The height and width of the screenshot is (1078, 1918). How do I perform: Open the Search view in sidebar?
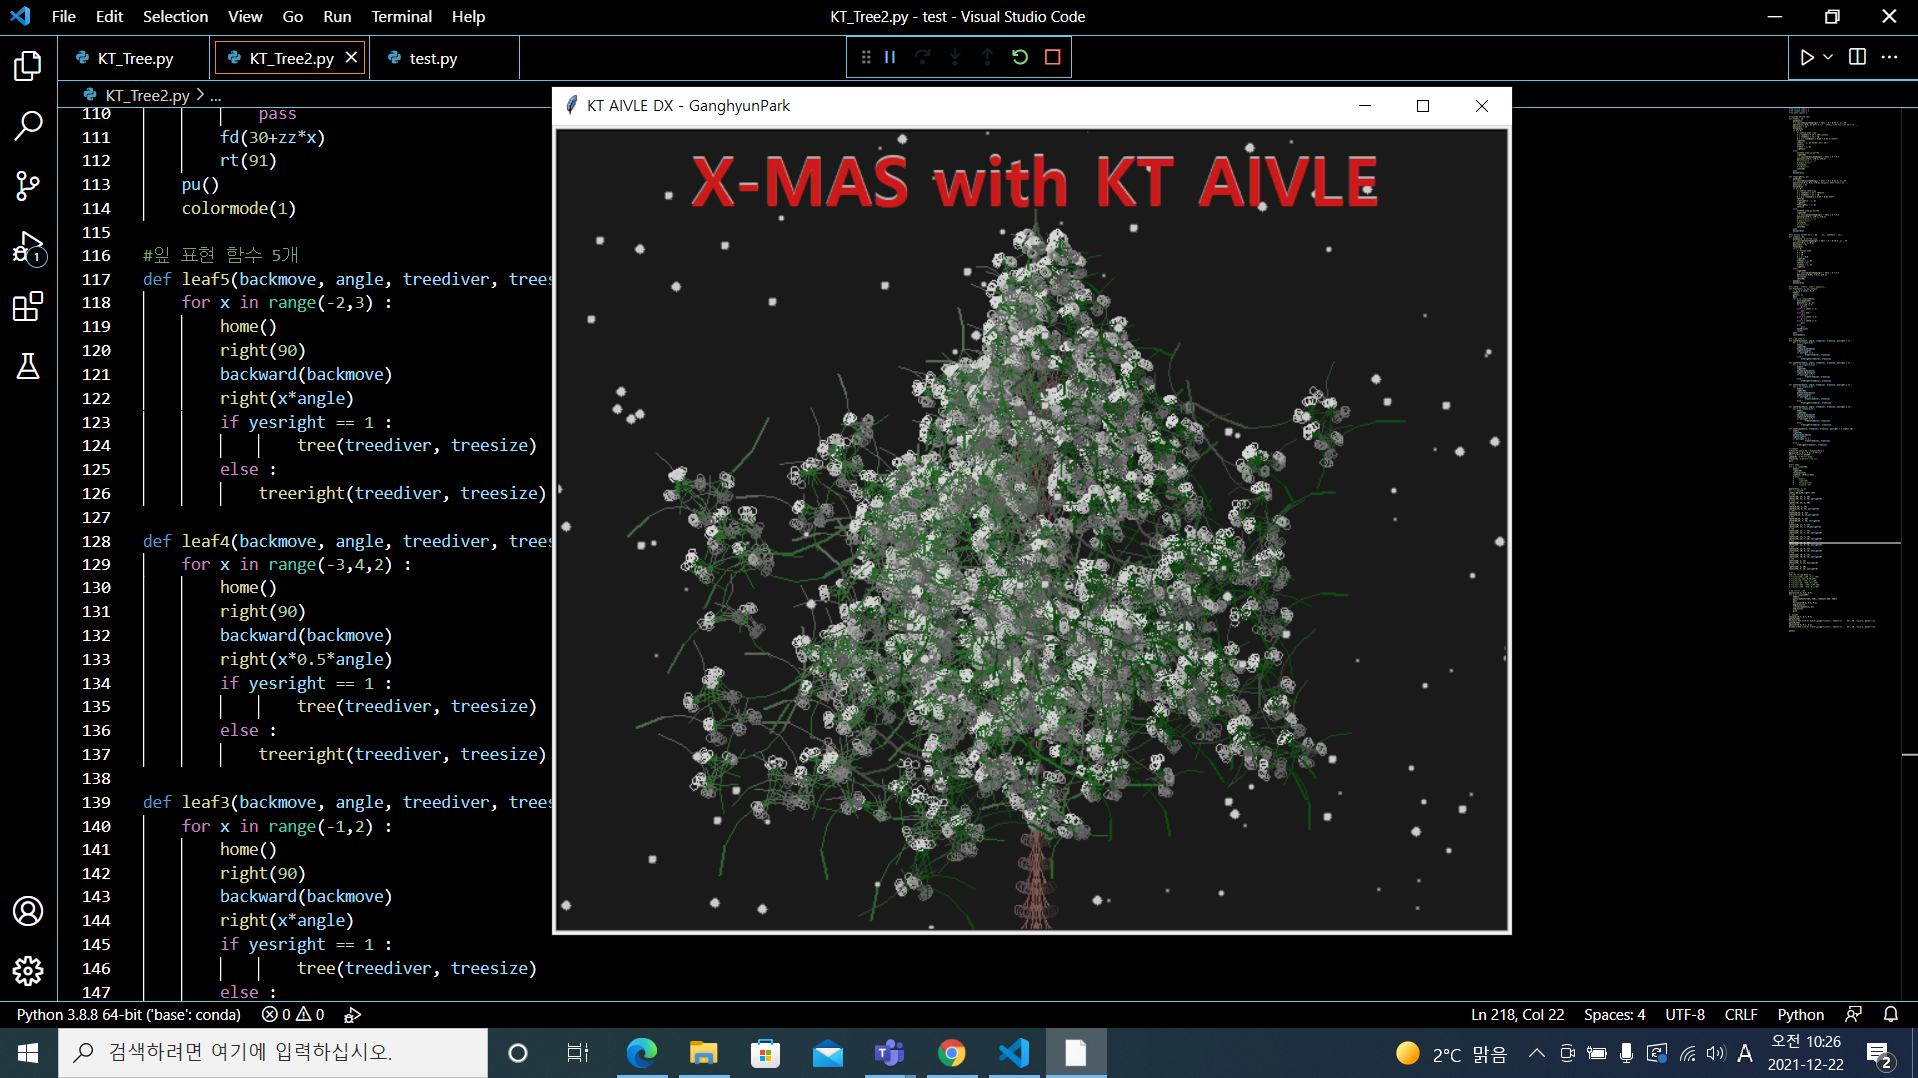[27, 126]
